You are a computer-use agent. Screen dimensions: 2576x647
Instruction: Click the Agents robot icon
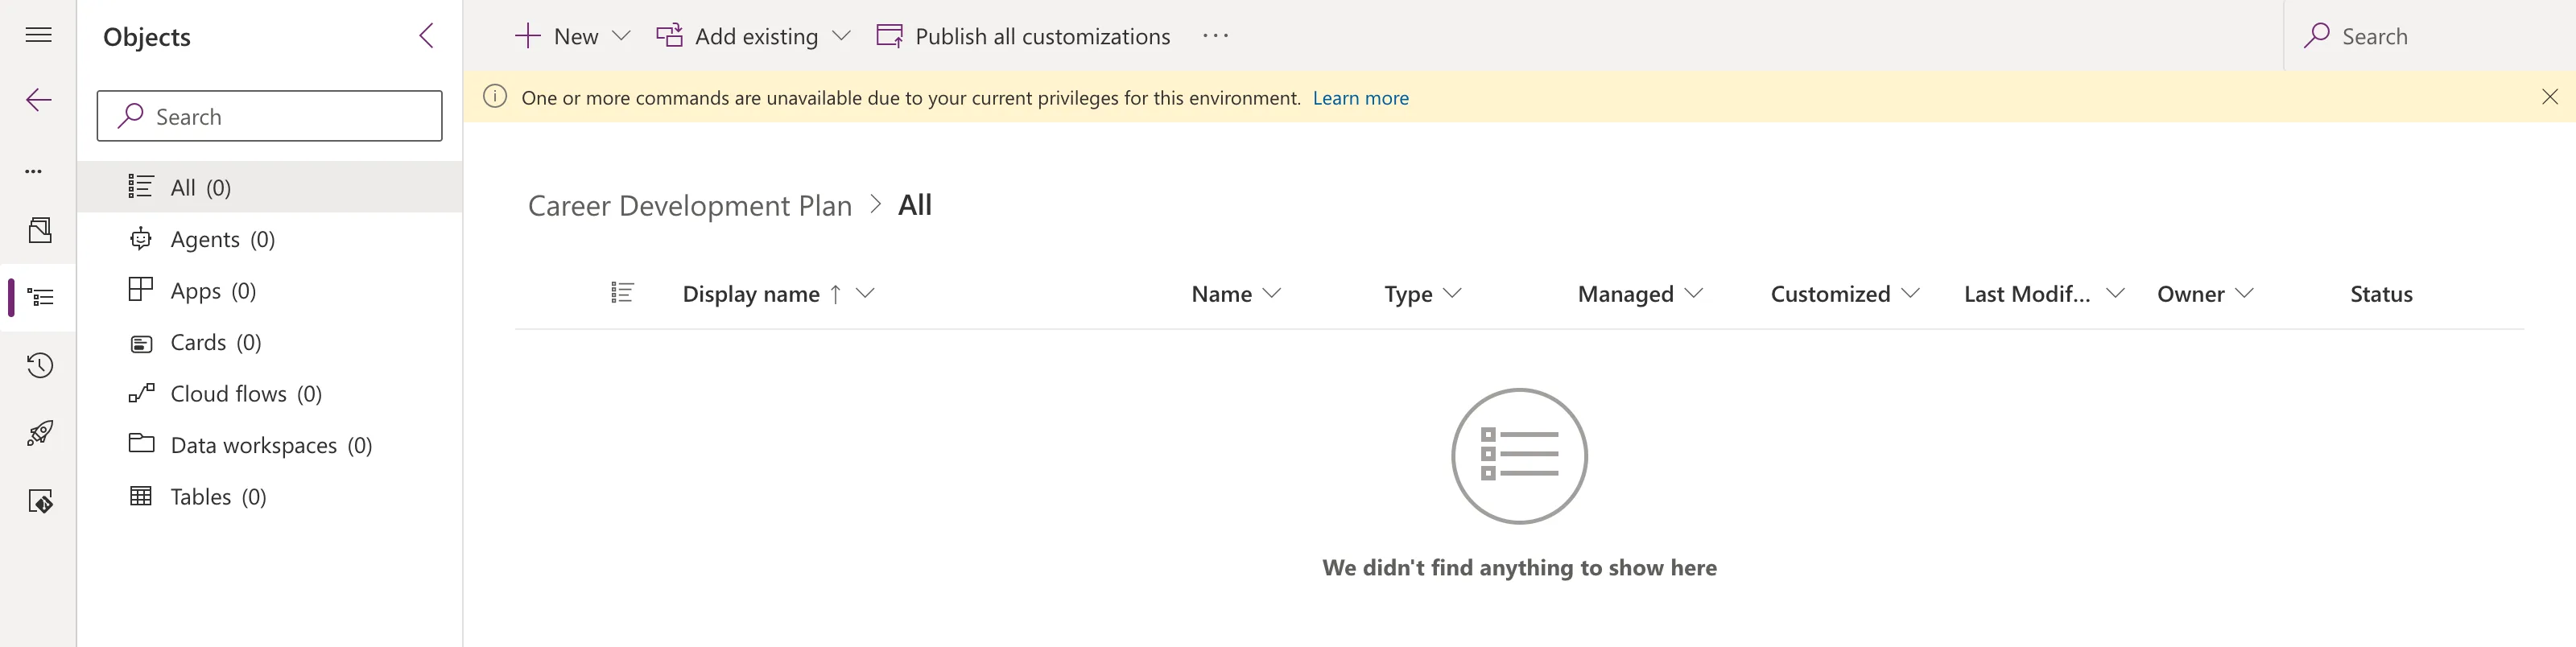click(141, 238)
